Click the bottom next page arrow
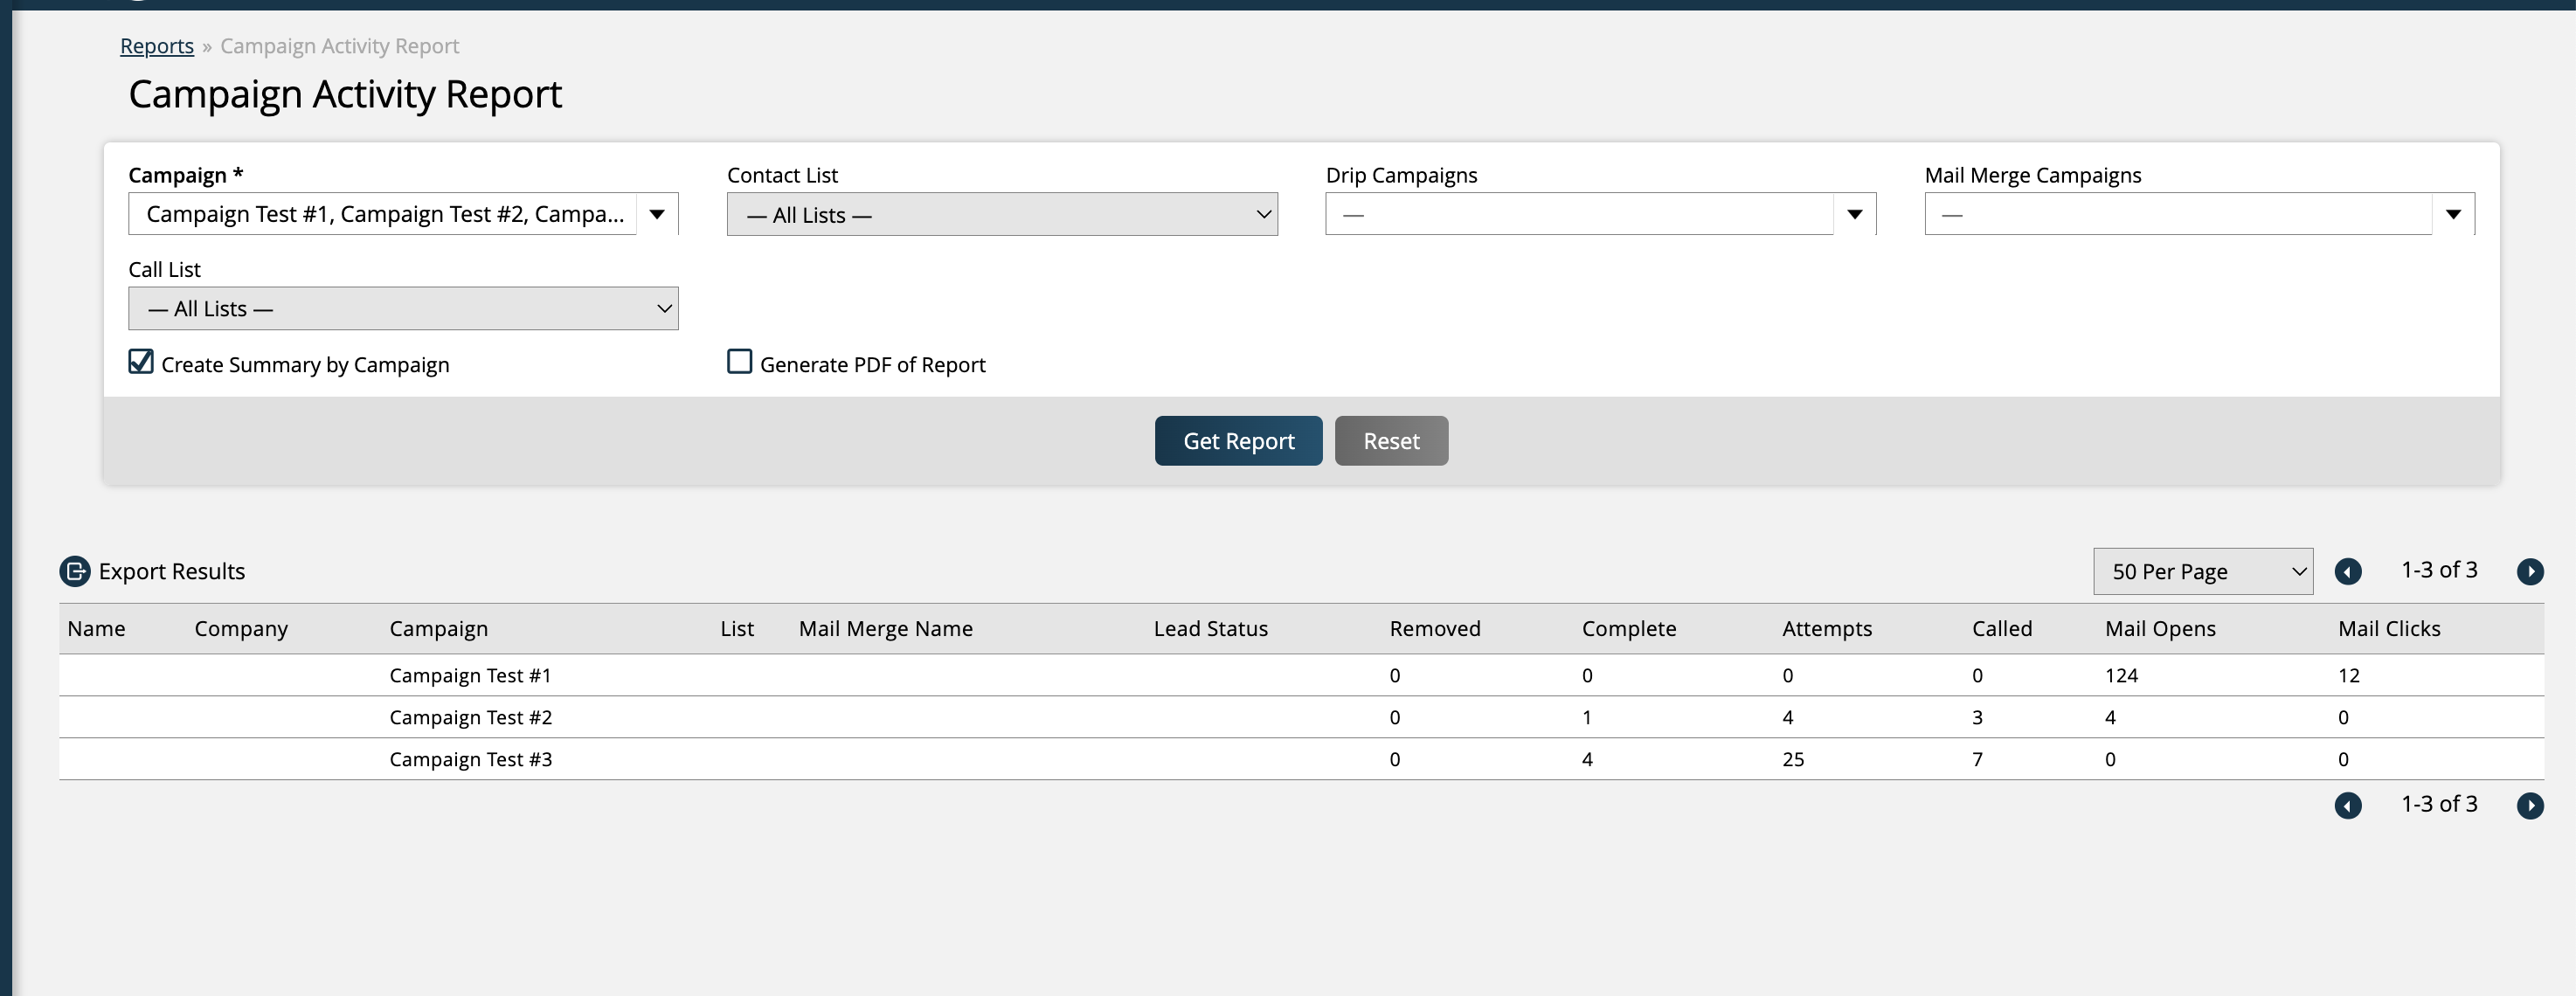The height and width of the screenshot is (996, 2576). [2529, 805]
